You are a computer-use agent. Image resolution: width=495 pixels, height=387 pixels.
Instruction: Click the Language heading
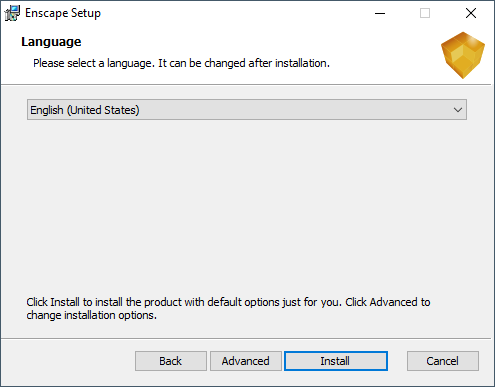click(x=51, y=42)
